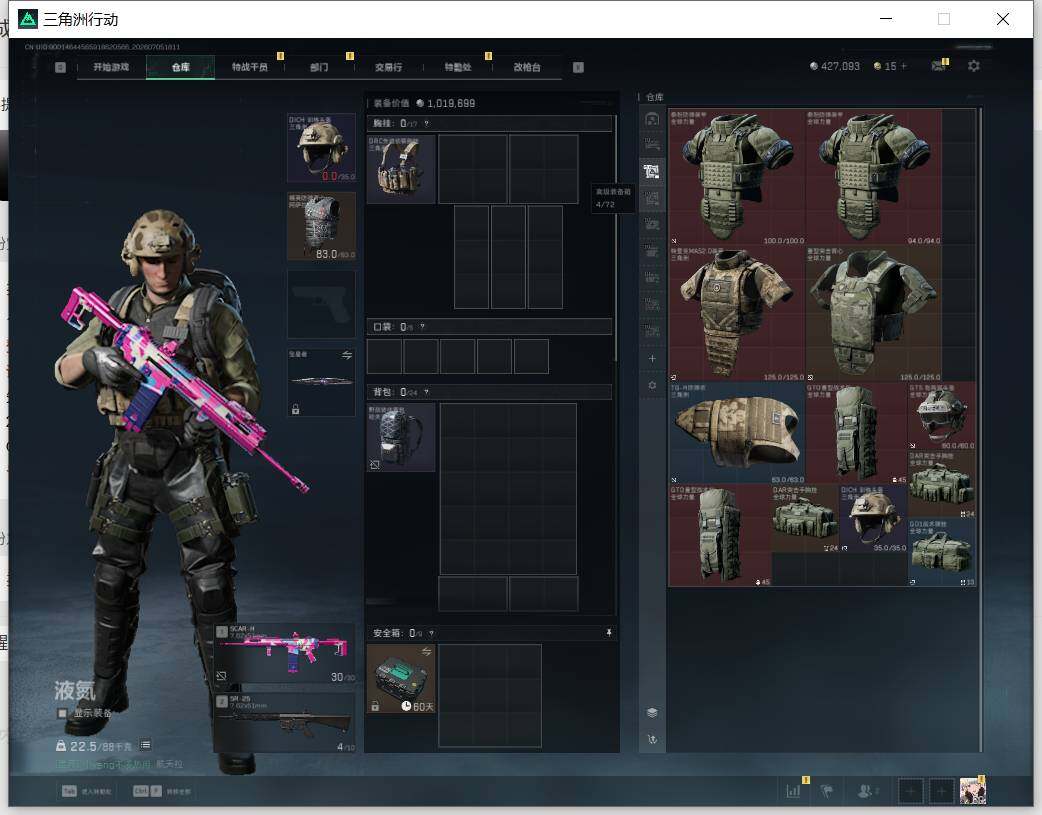Click the second empty squad plus slot

coord(941,791)
